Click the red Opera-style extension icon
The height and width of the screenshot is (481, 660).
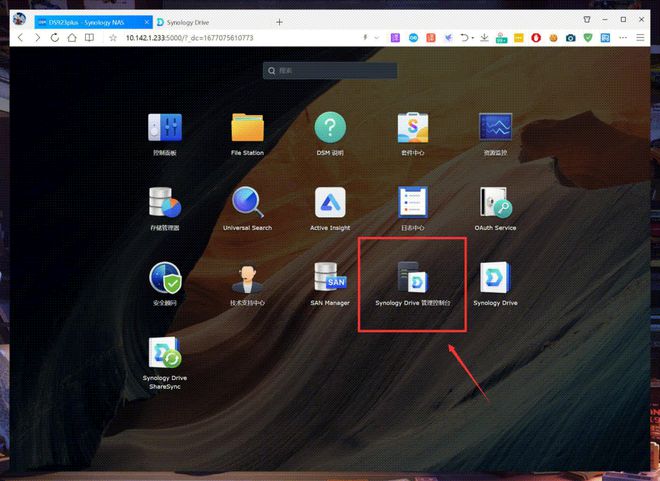pyautogui.click(x=536, y=38)
